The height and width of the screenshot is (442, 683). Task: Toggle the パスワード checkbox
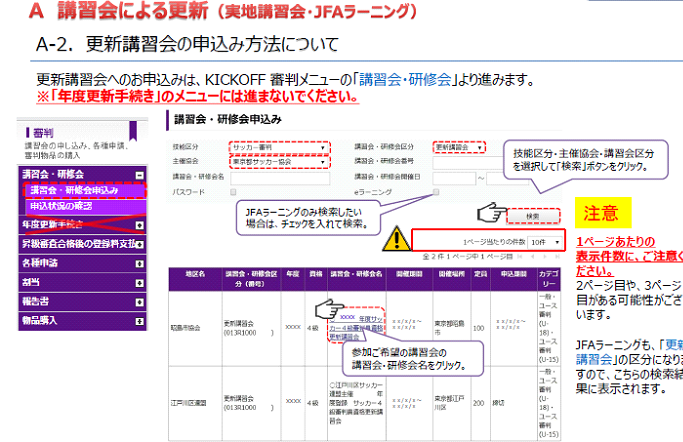[x=234, y=191]
